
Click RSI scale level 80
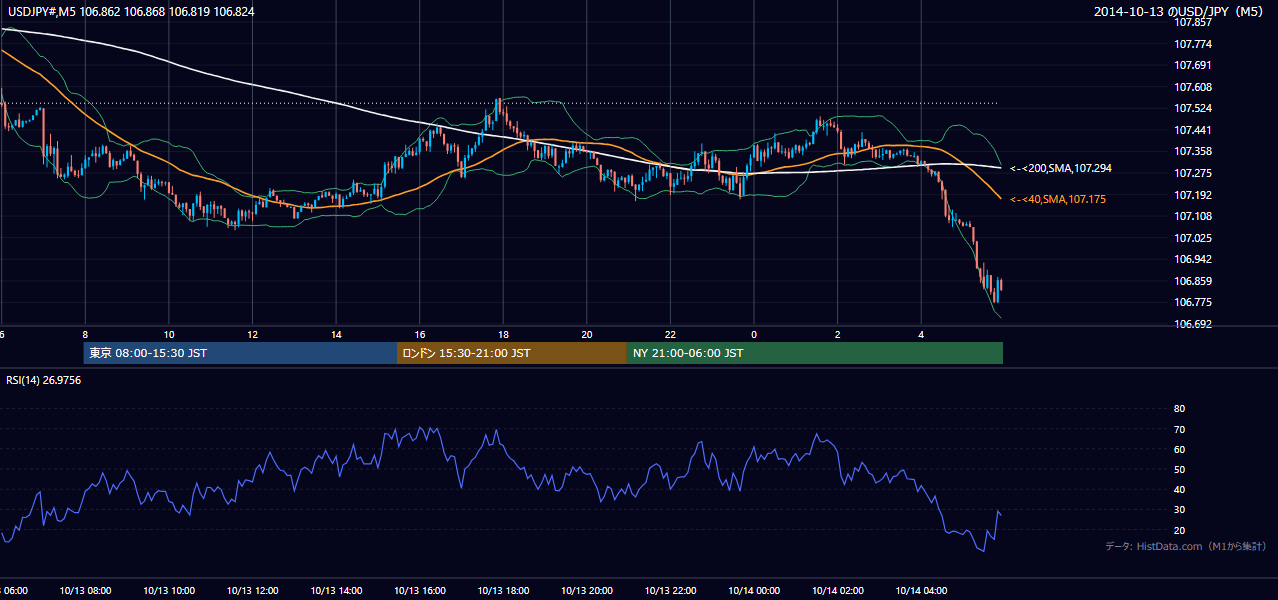1179,409
